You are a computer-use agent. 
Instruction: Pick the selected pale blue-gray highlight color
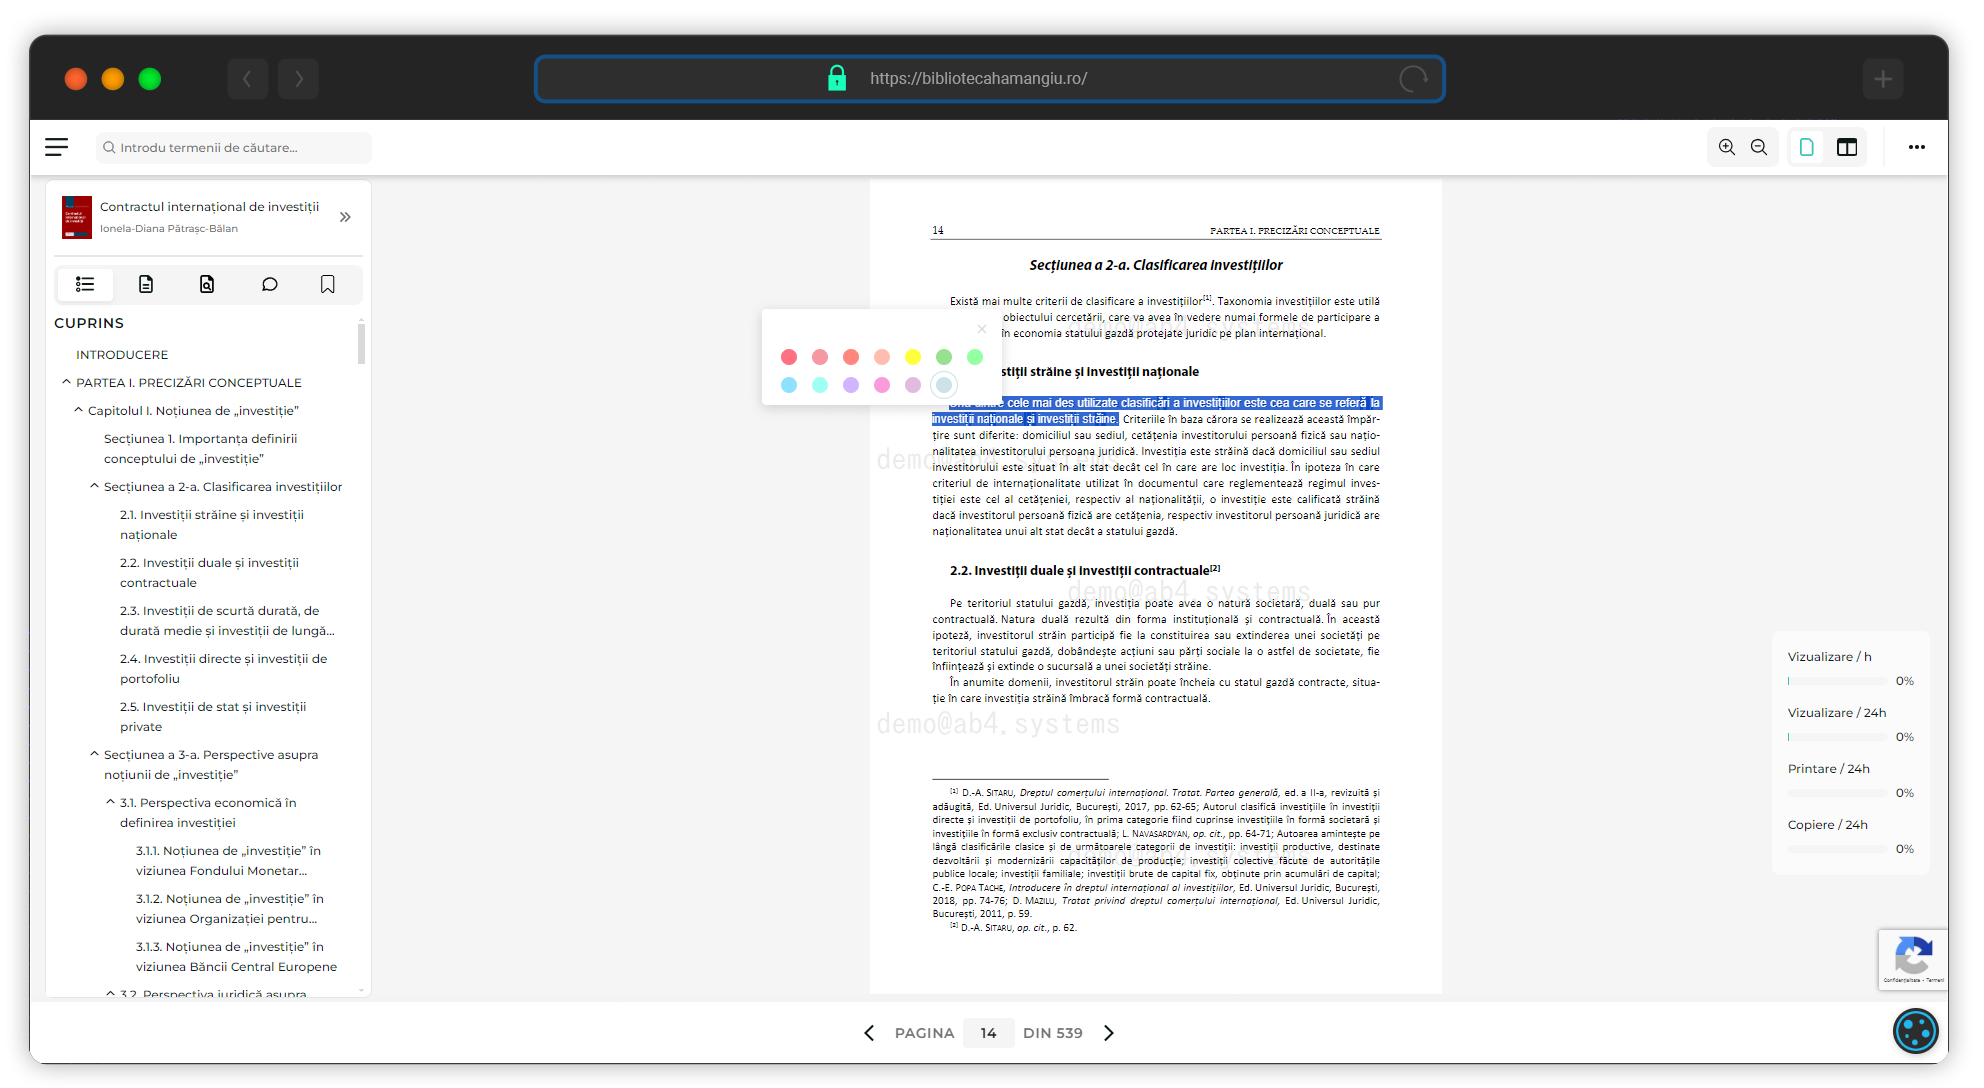click(x=944, y=385)
